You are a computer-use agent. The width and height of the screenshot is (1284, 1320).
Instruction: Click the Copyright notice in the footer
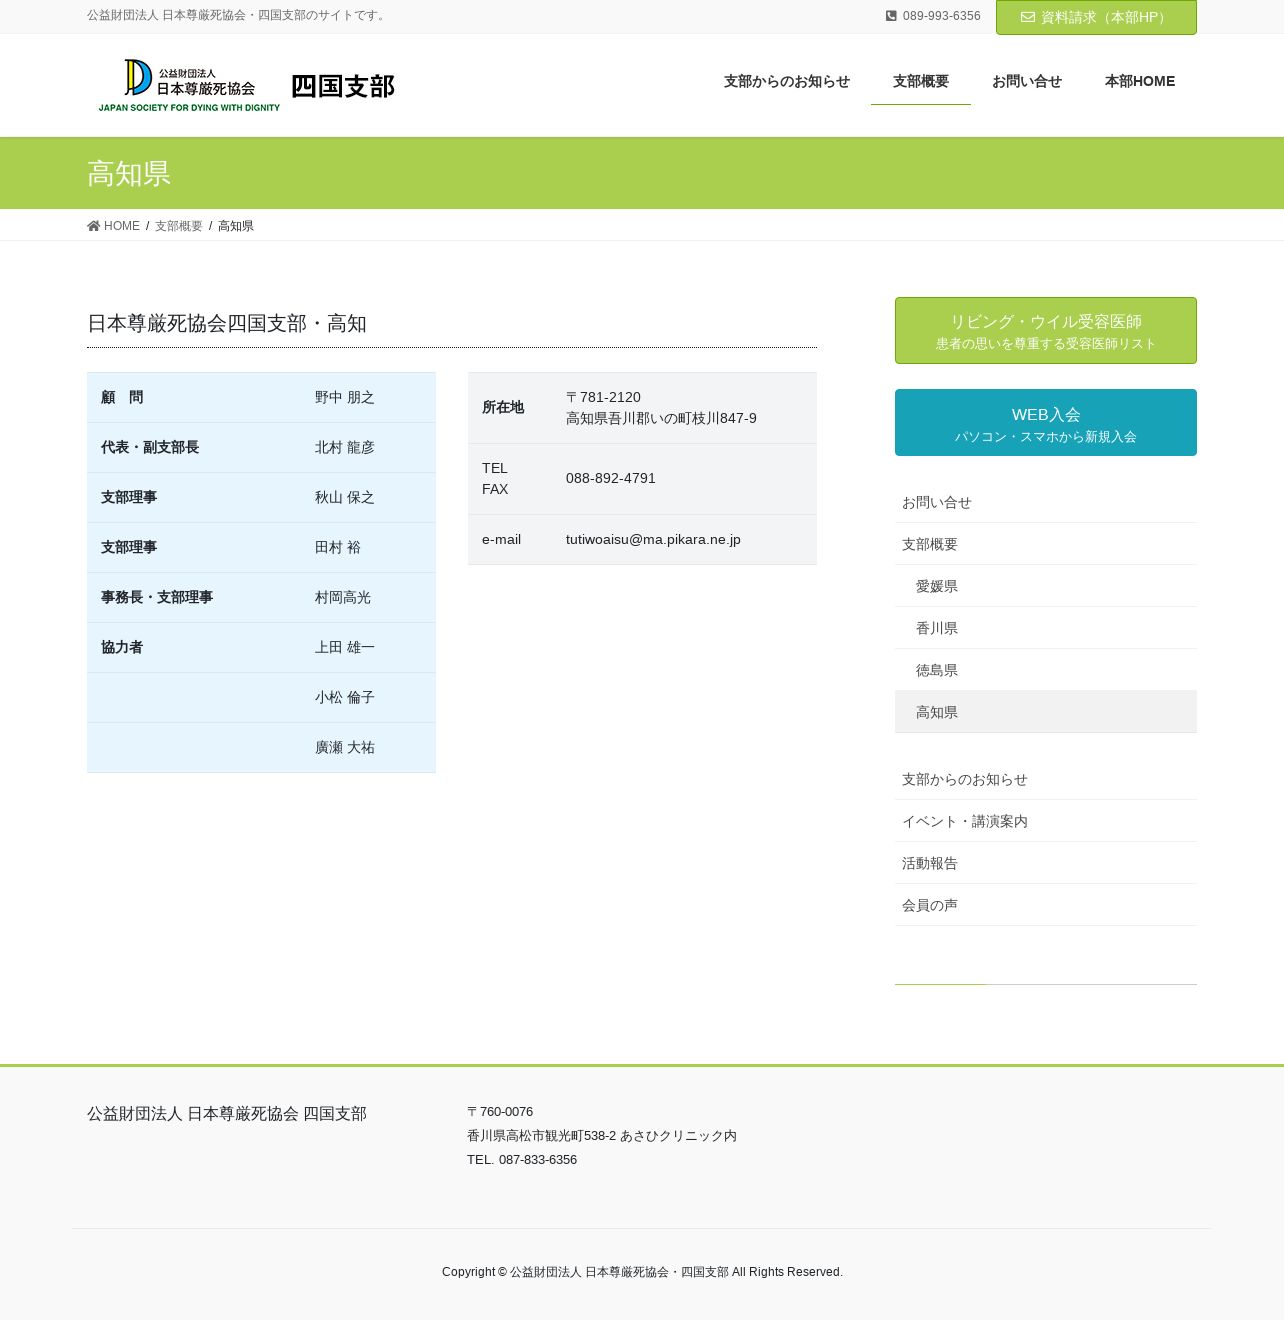(x=642, y=1272)
